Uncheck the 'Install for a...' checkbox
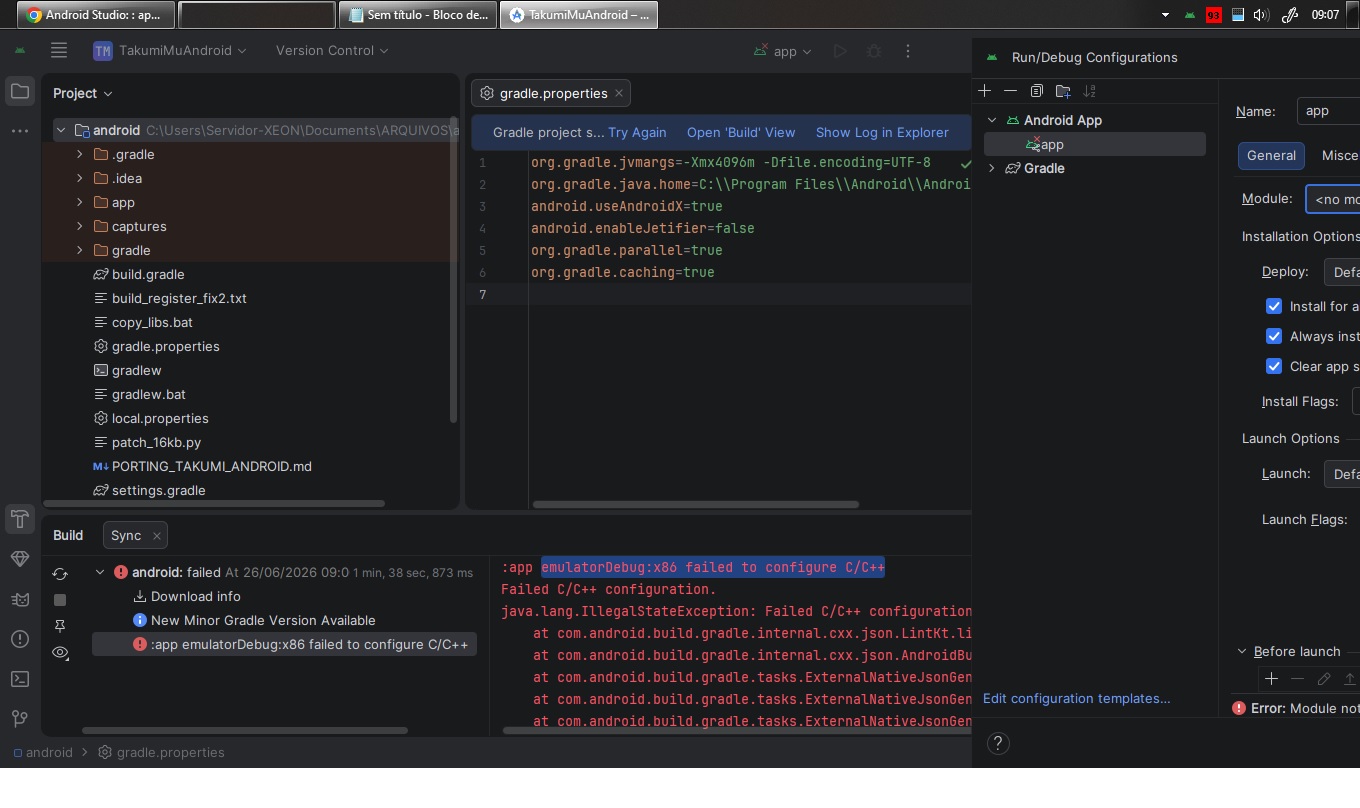The width and height of the screenshot is (1360, 808). (1274, 306)
